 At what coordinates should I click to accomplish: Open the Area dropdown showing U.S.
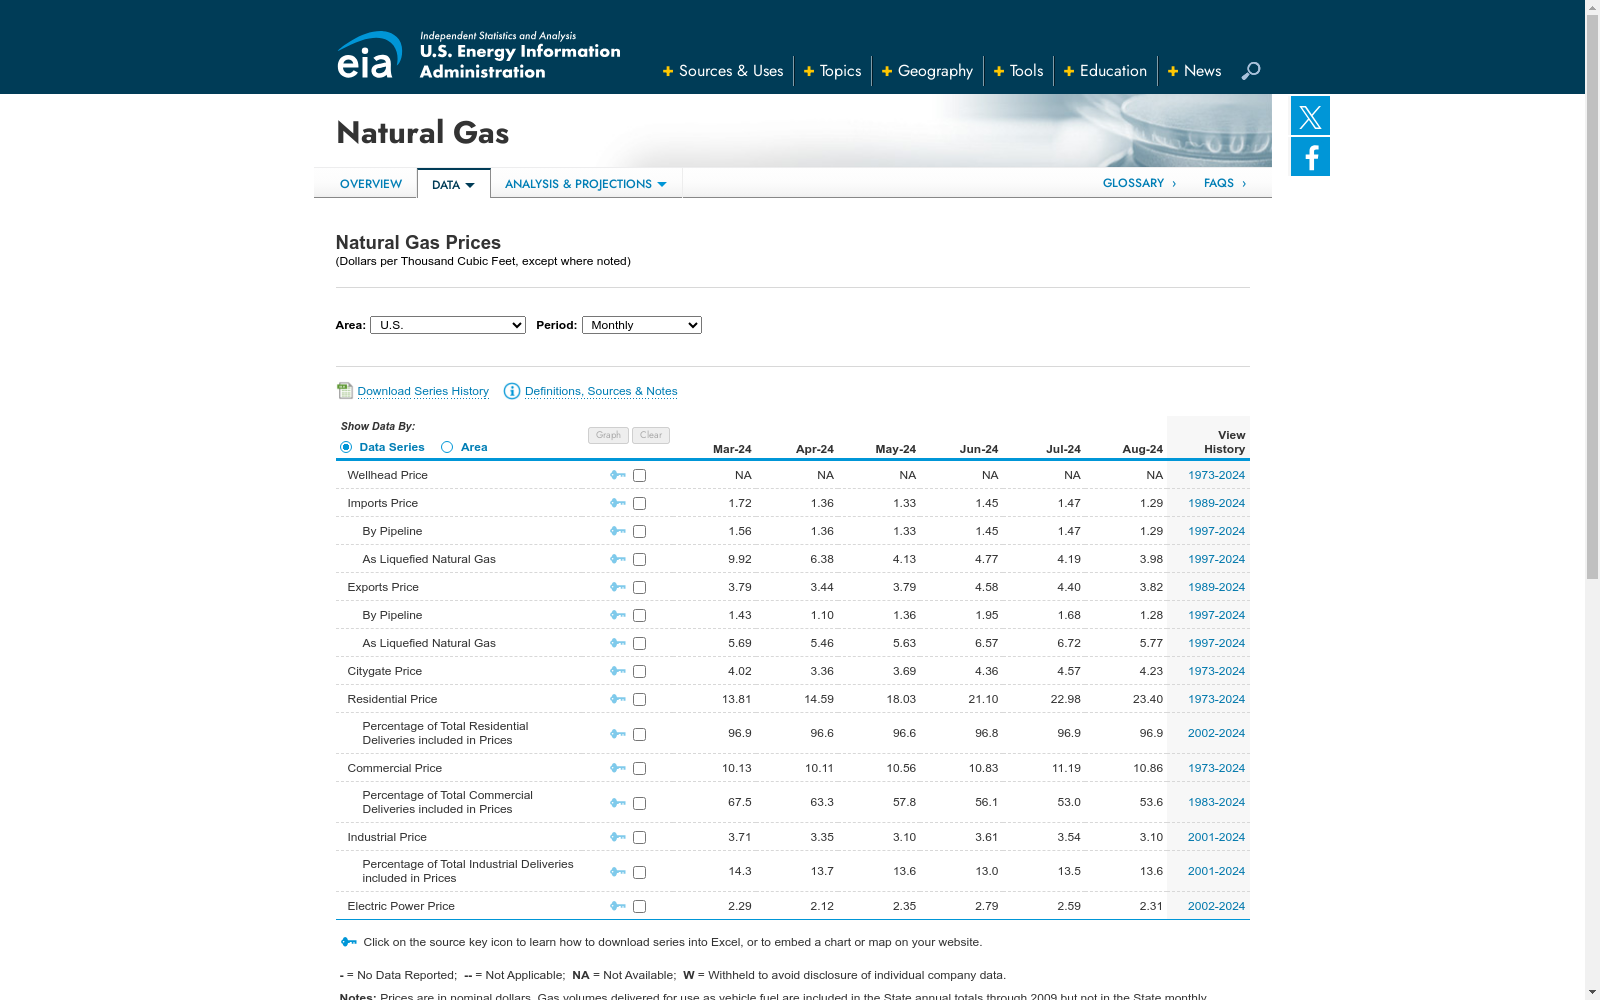click(448, 325)
